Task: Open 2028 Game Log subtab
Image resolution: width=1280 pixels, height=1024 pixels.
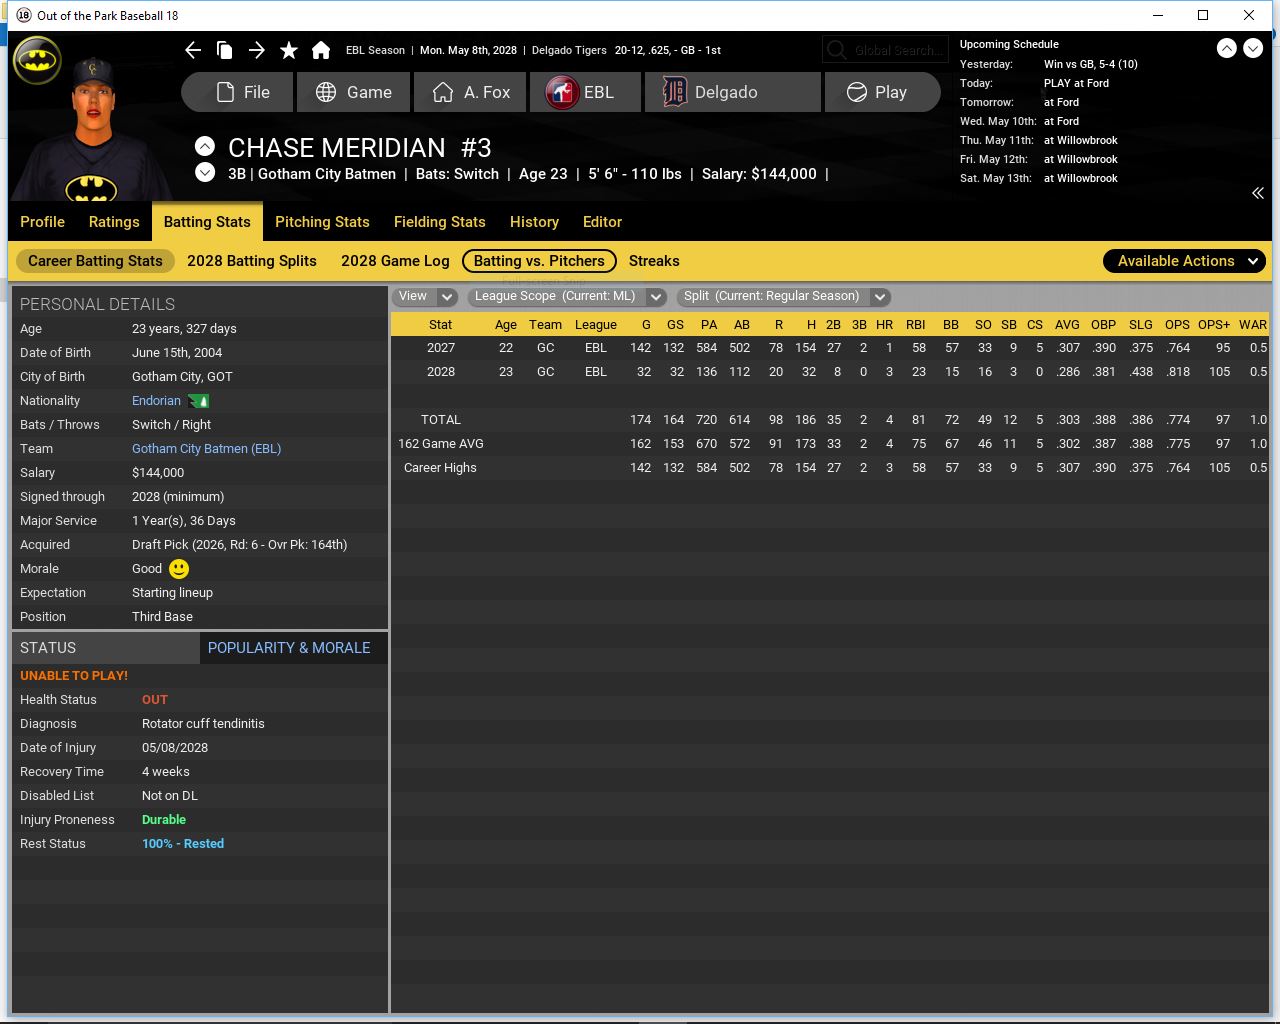Action: (395, 261)
